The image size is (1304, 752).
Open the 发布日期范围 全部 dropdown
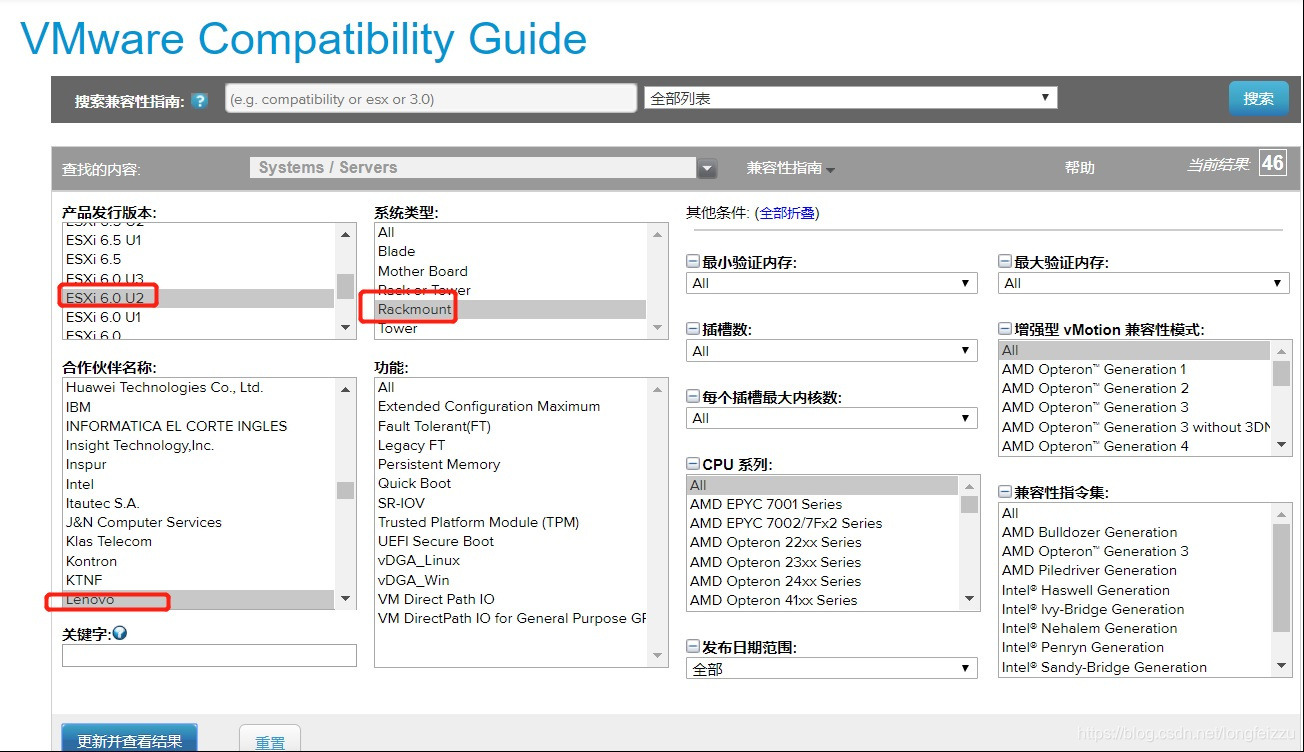[832, 669]
